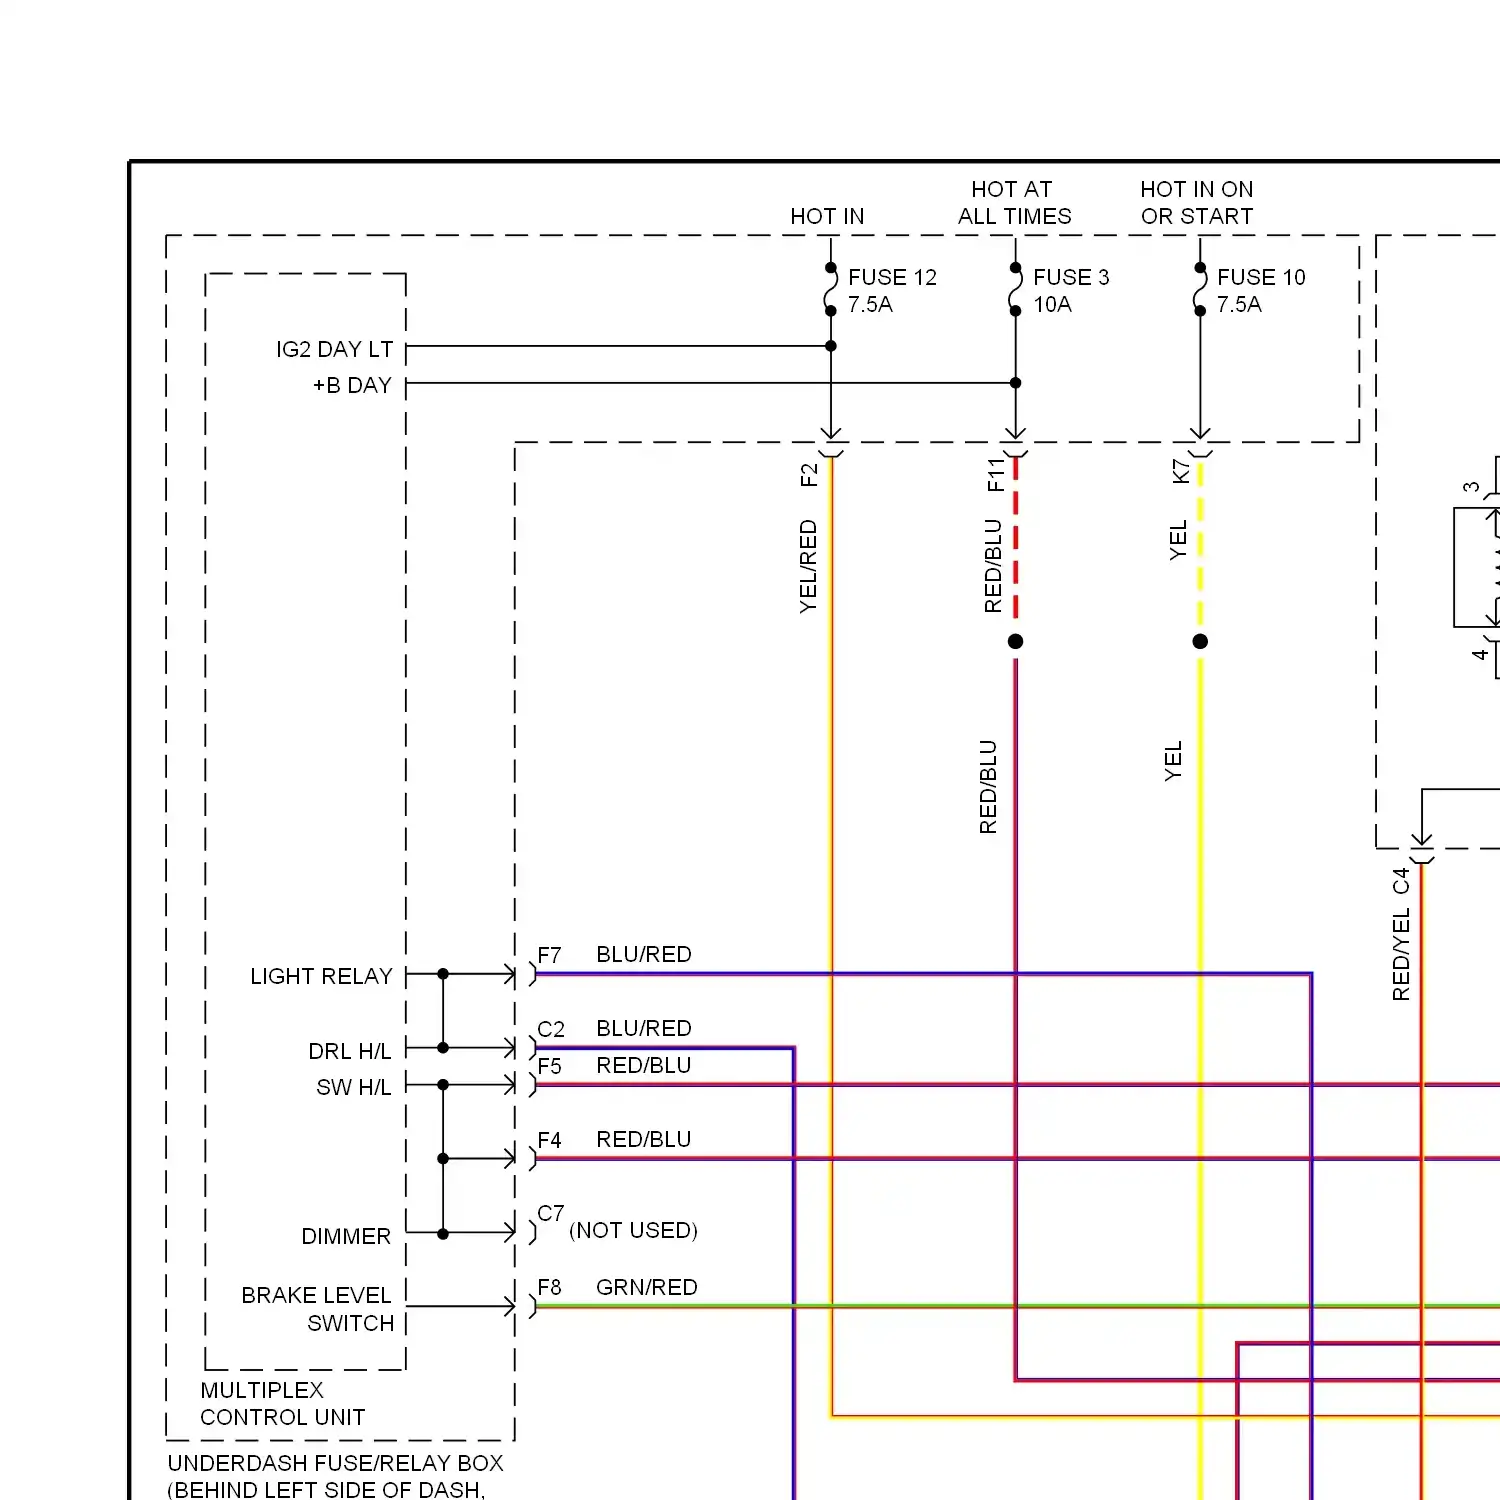Click the HOT IN ON OR START label
Screen dimensions: 1500x1500
(x=1197, y=203)
